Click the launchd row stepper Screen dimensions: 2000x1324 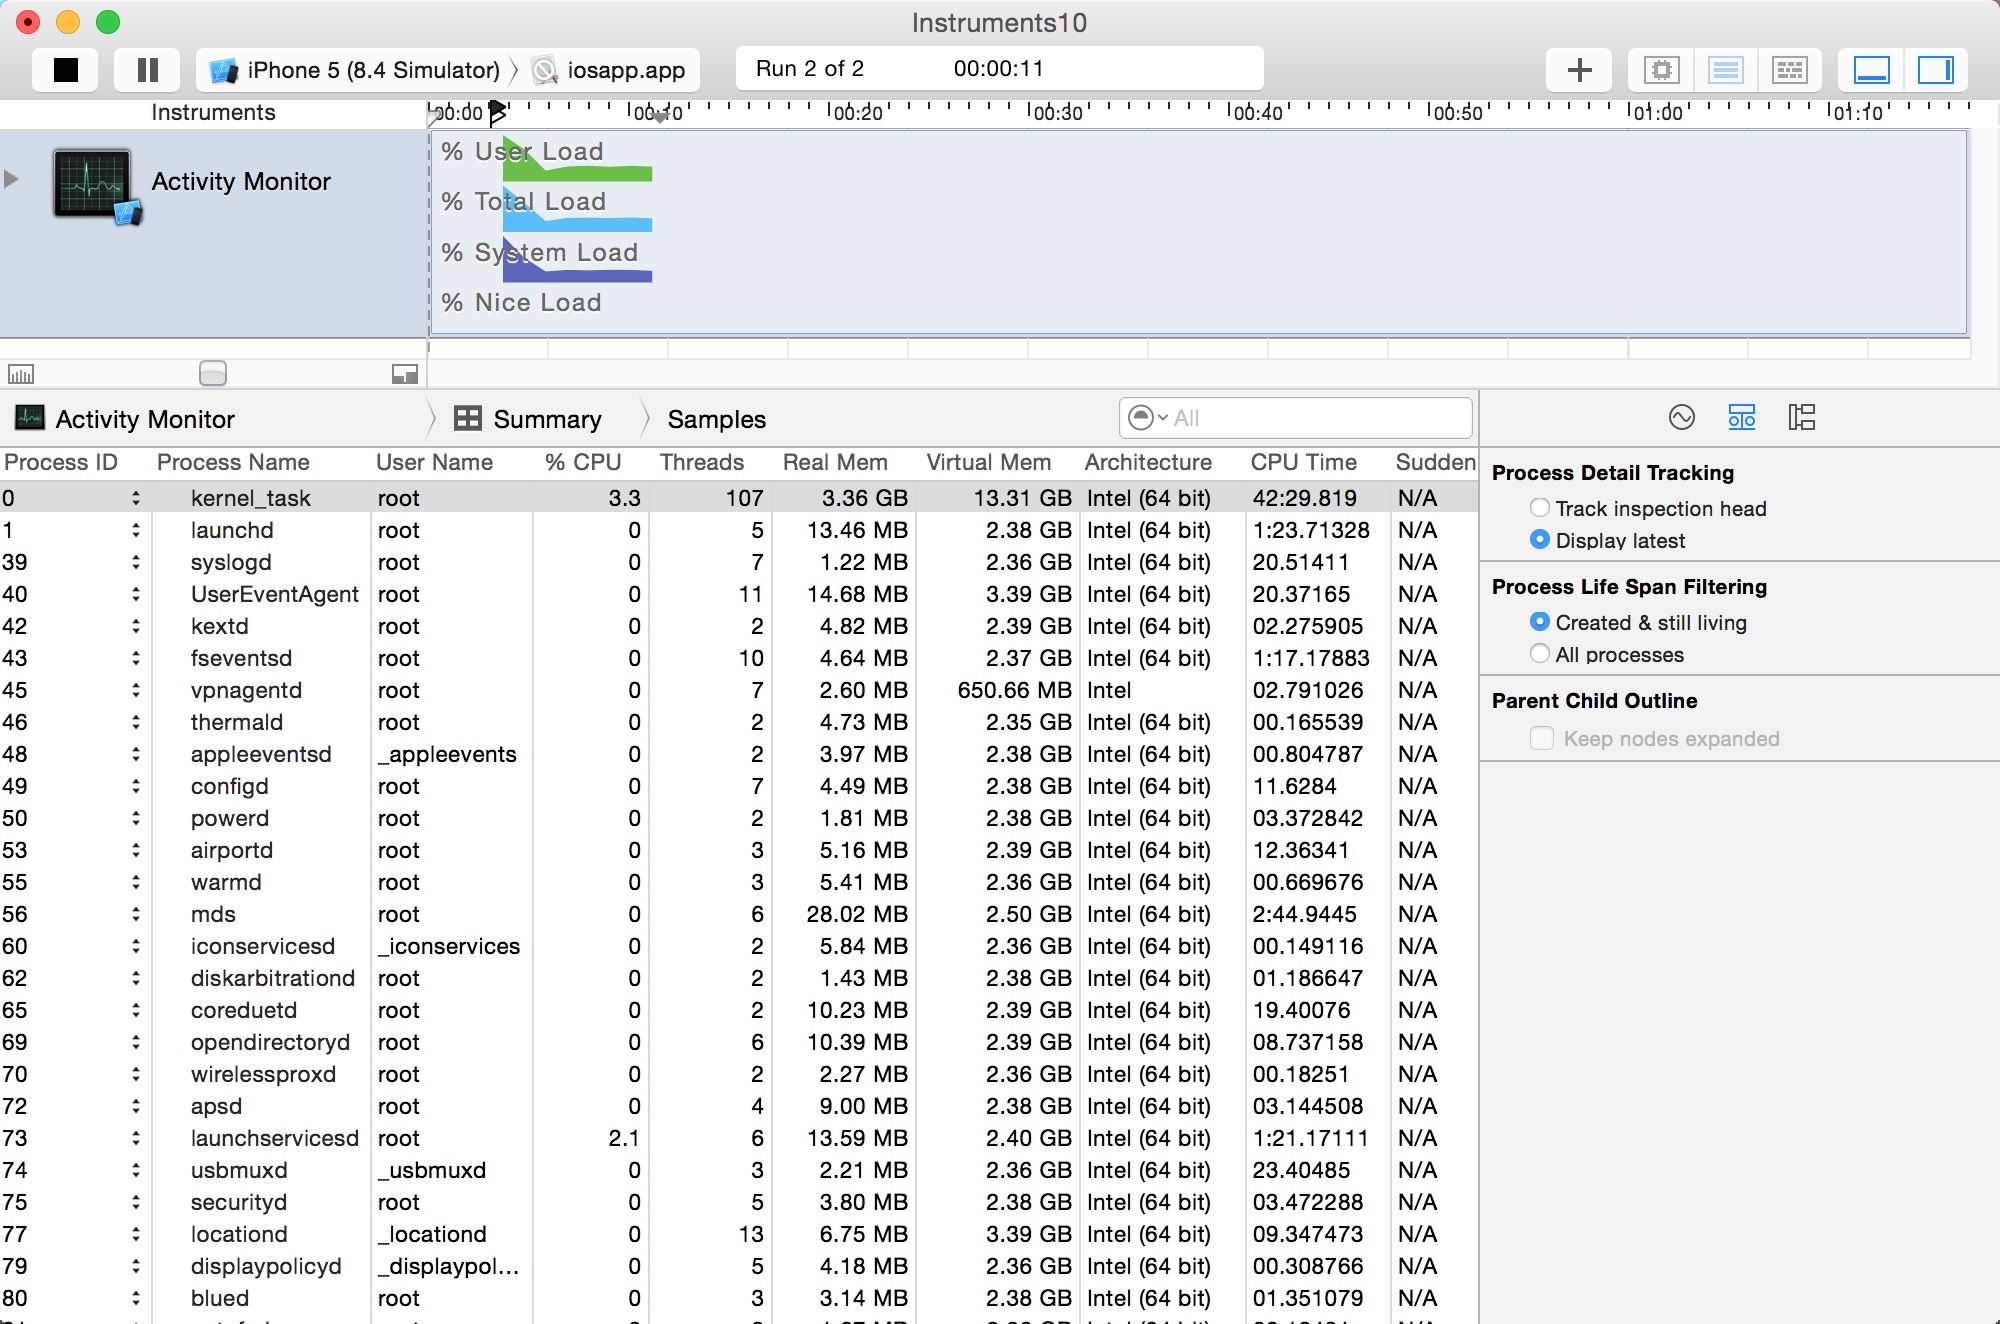[x=136, y=530]
